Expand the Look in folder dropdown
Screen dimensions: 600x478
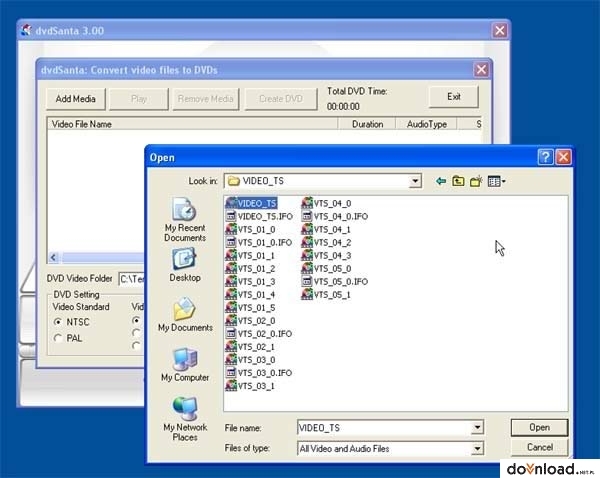415,181
